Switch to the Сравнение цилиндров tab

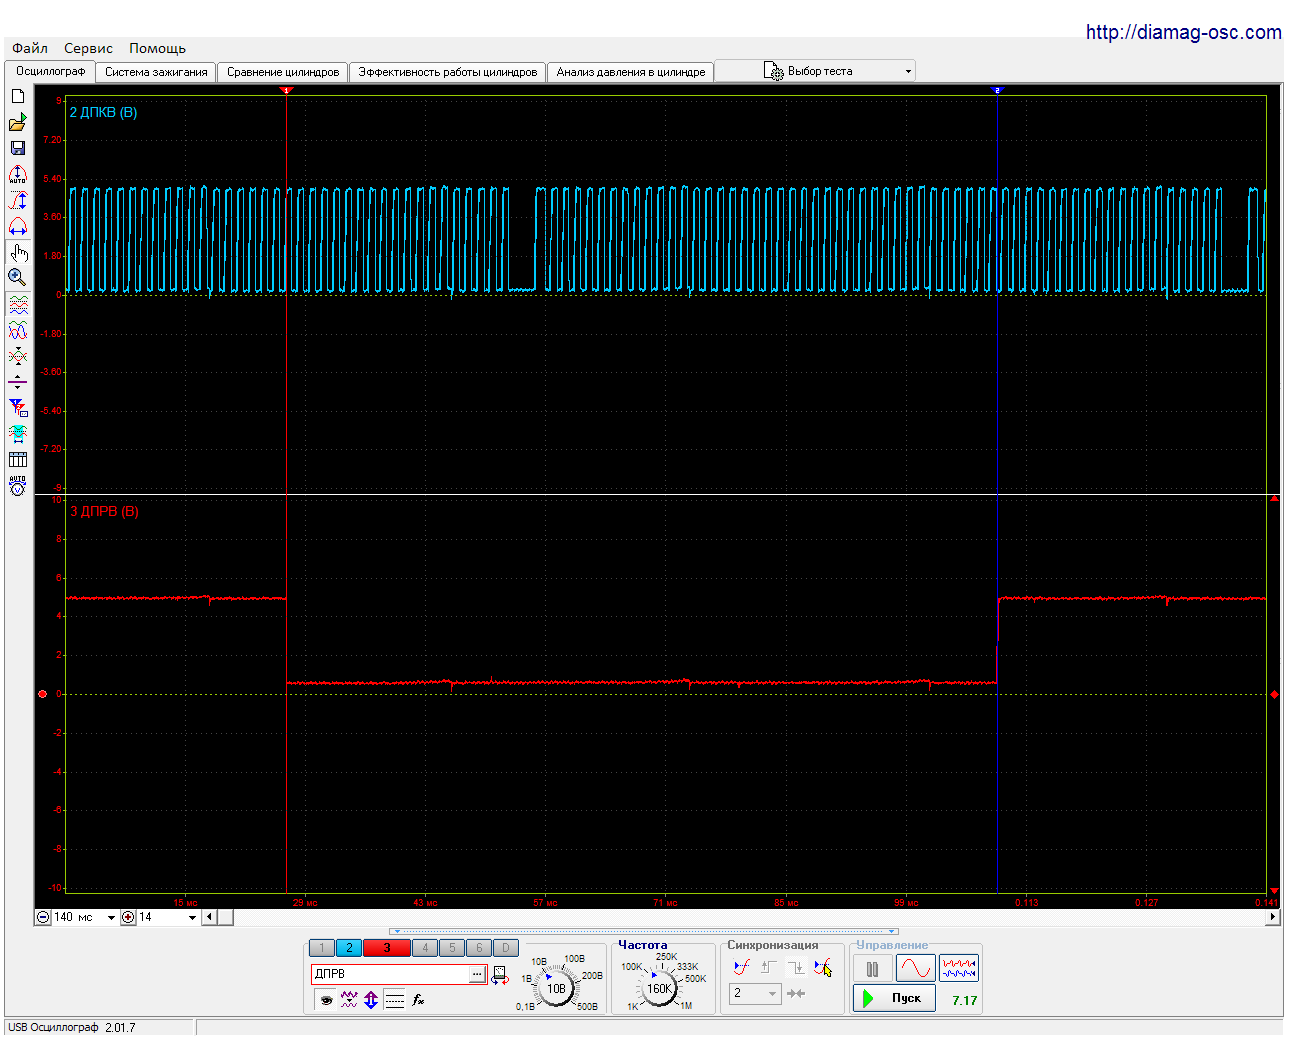coord(283,72)
